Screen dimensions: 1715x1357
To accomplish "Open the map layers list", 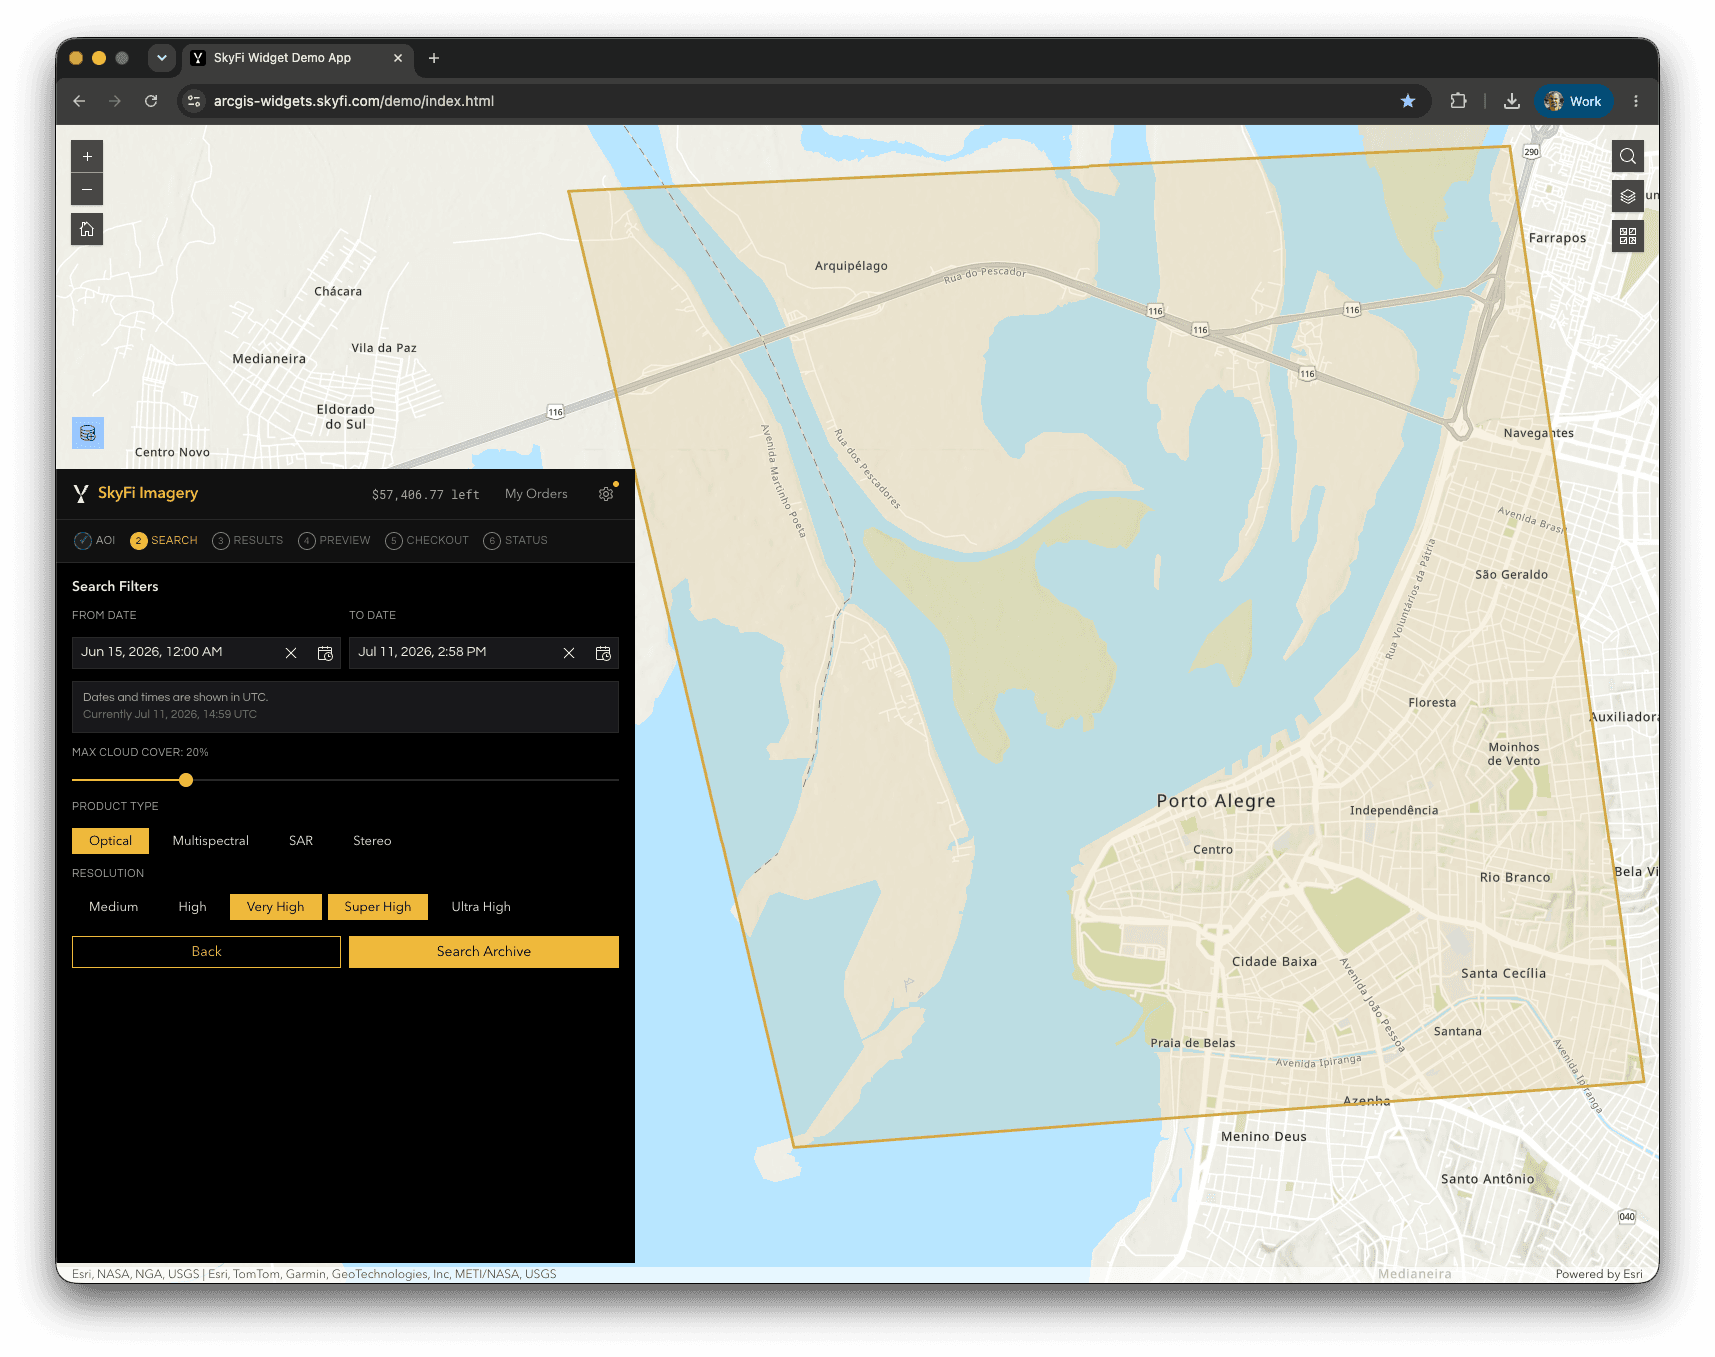I will point(1628,196).
